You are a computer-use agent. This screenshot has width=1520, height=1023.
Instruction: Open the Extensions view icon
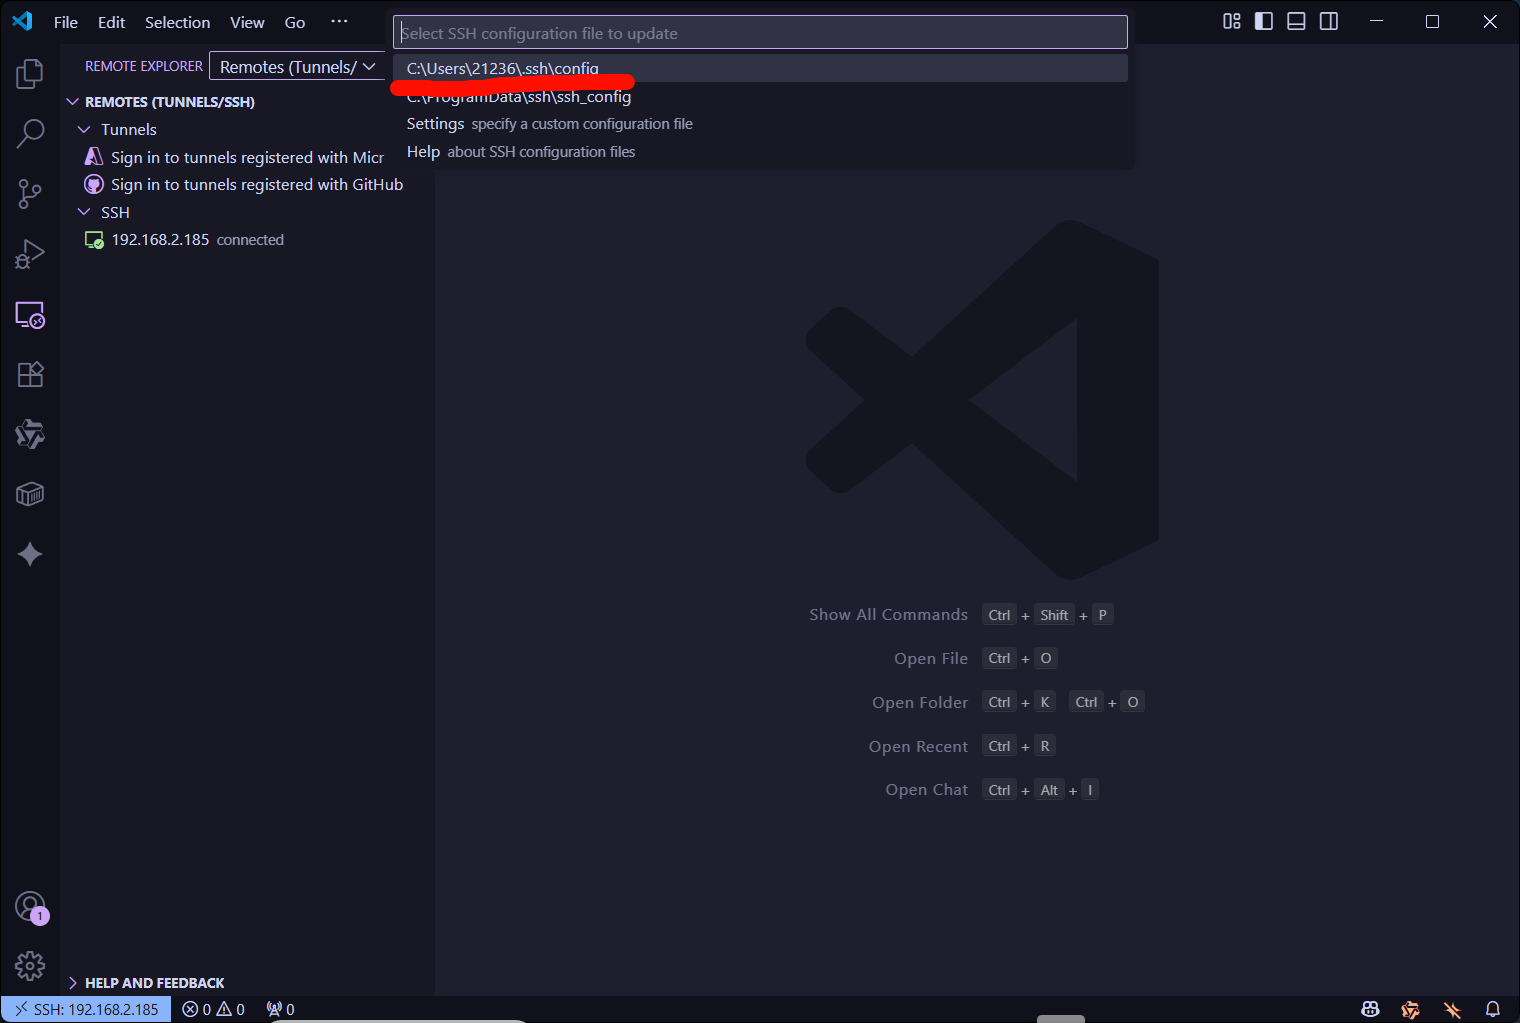pyautogui.click(x=30, y=374)
